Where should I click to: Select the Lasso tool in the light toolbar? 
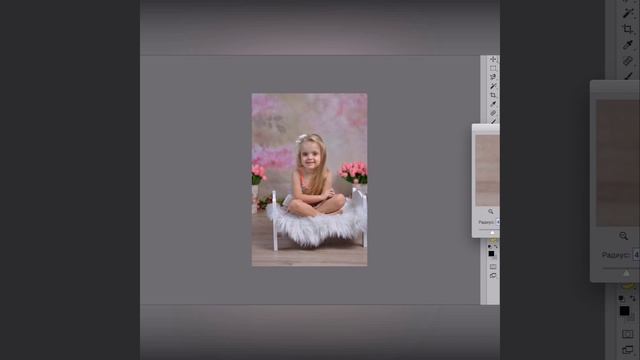[493, 77]
